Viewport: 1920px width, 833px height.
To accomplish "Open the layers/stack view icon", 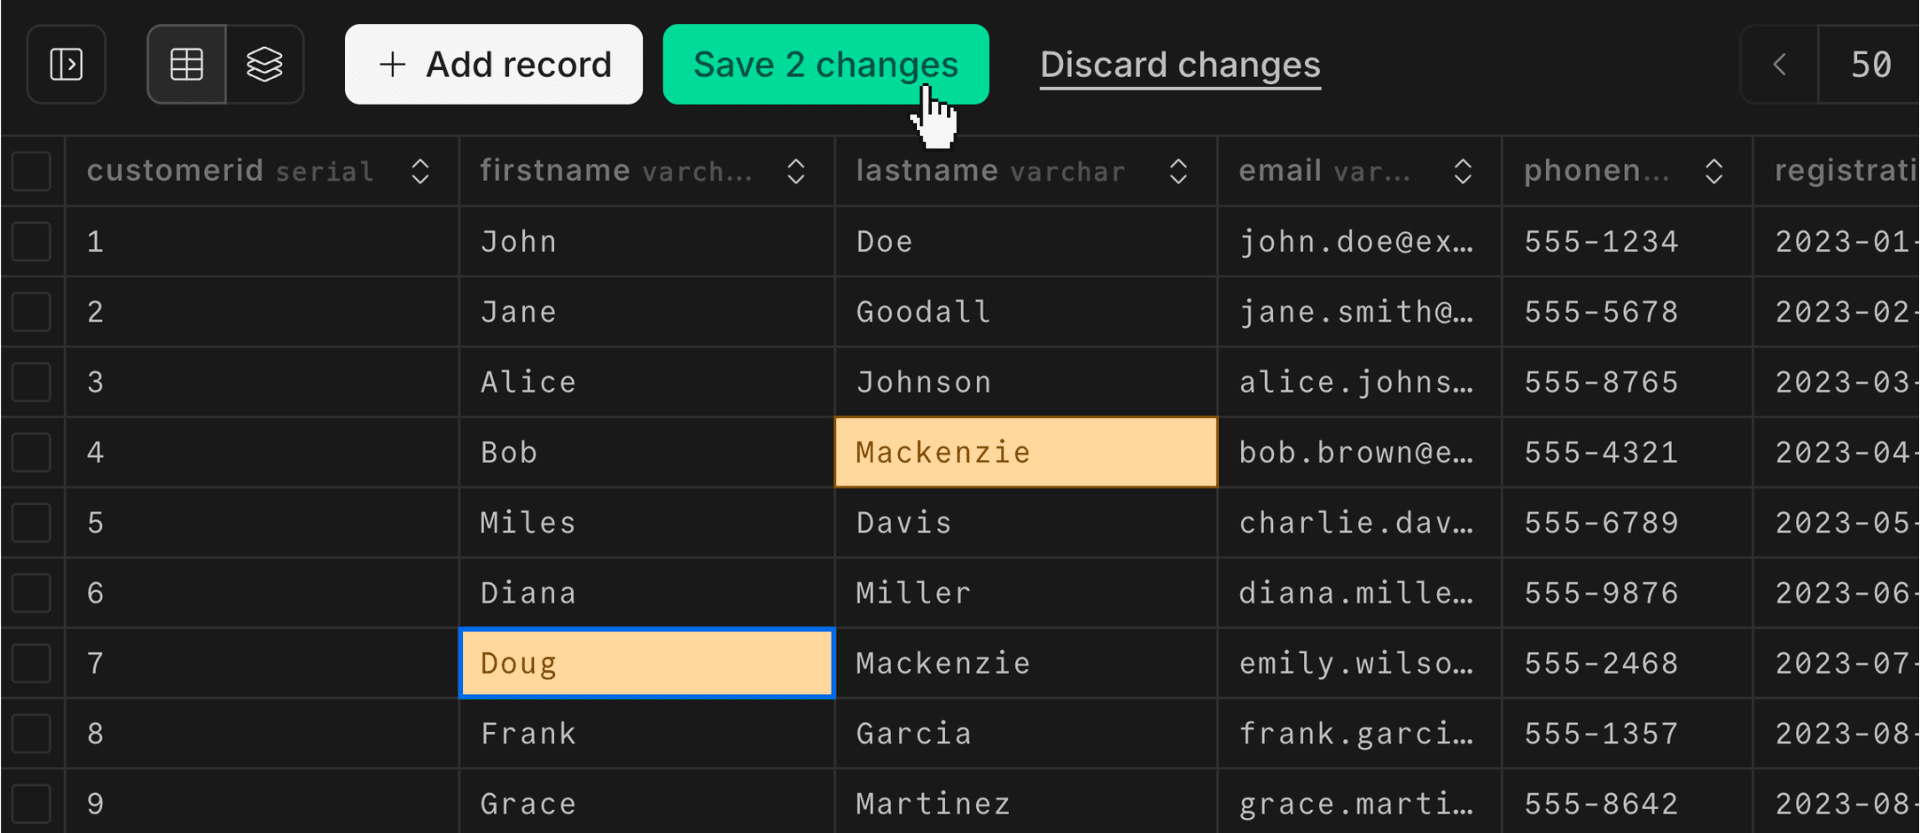I will pos(264,64).
